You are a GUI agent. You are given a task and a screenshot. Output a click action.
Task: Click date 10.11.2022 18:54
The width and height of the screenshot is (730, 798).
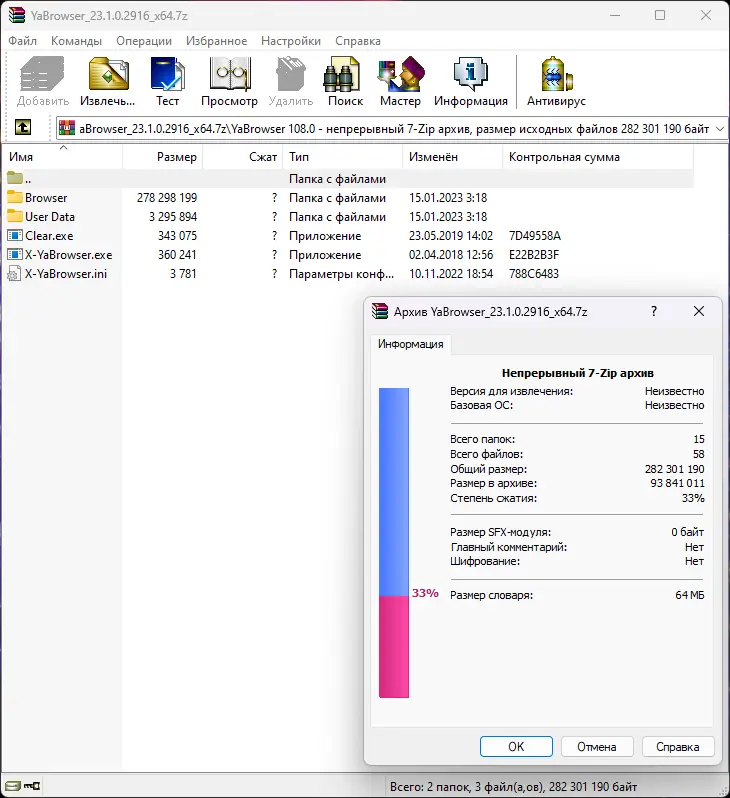(451, 274)
